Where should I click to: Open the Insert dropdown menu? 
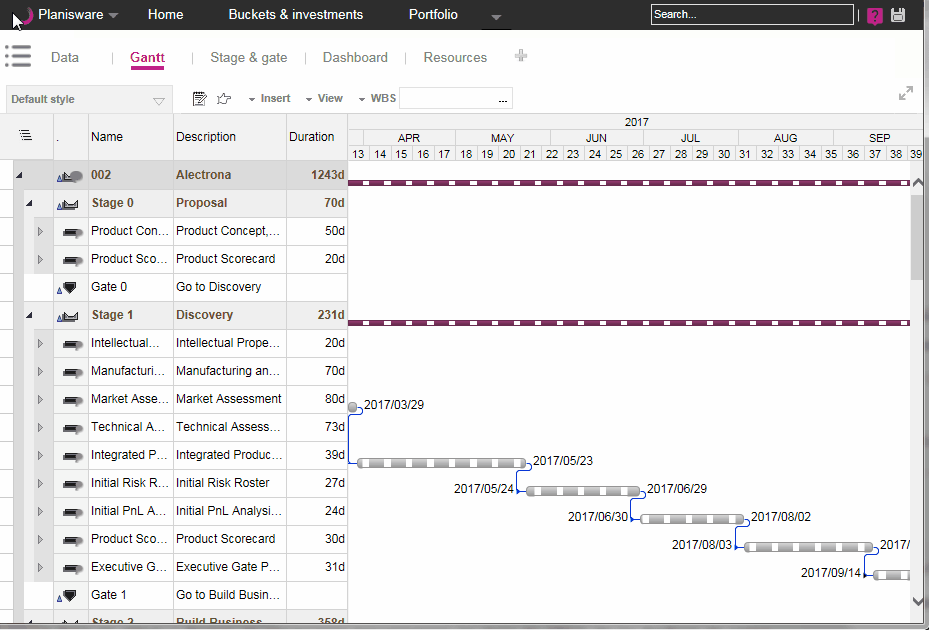click(x=270, y=98)
